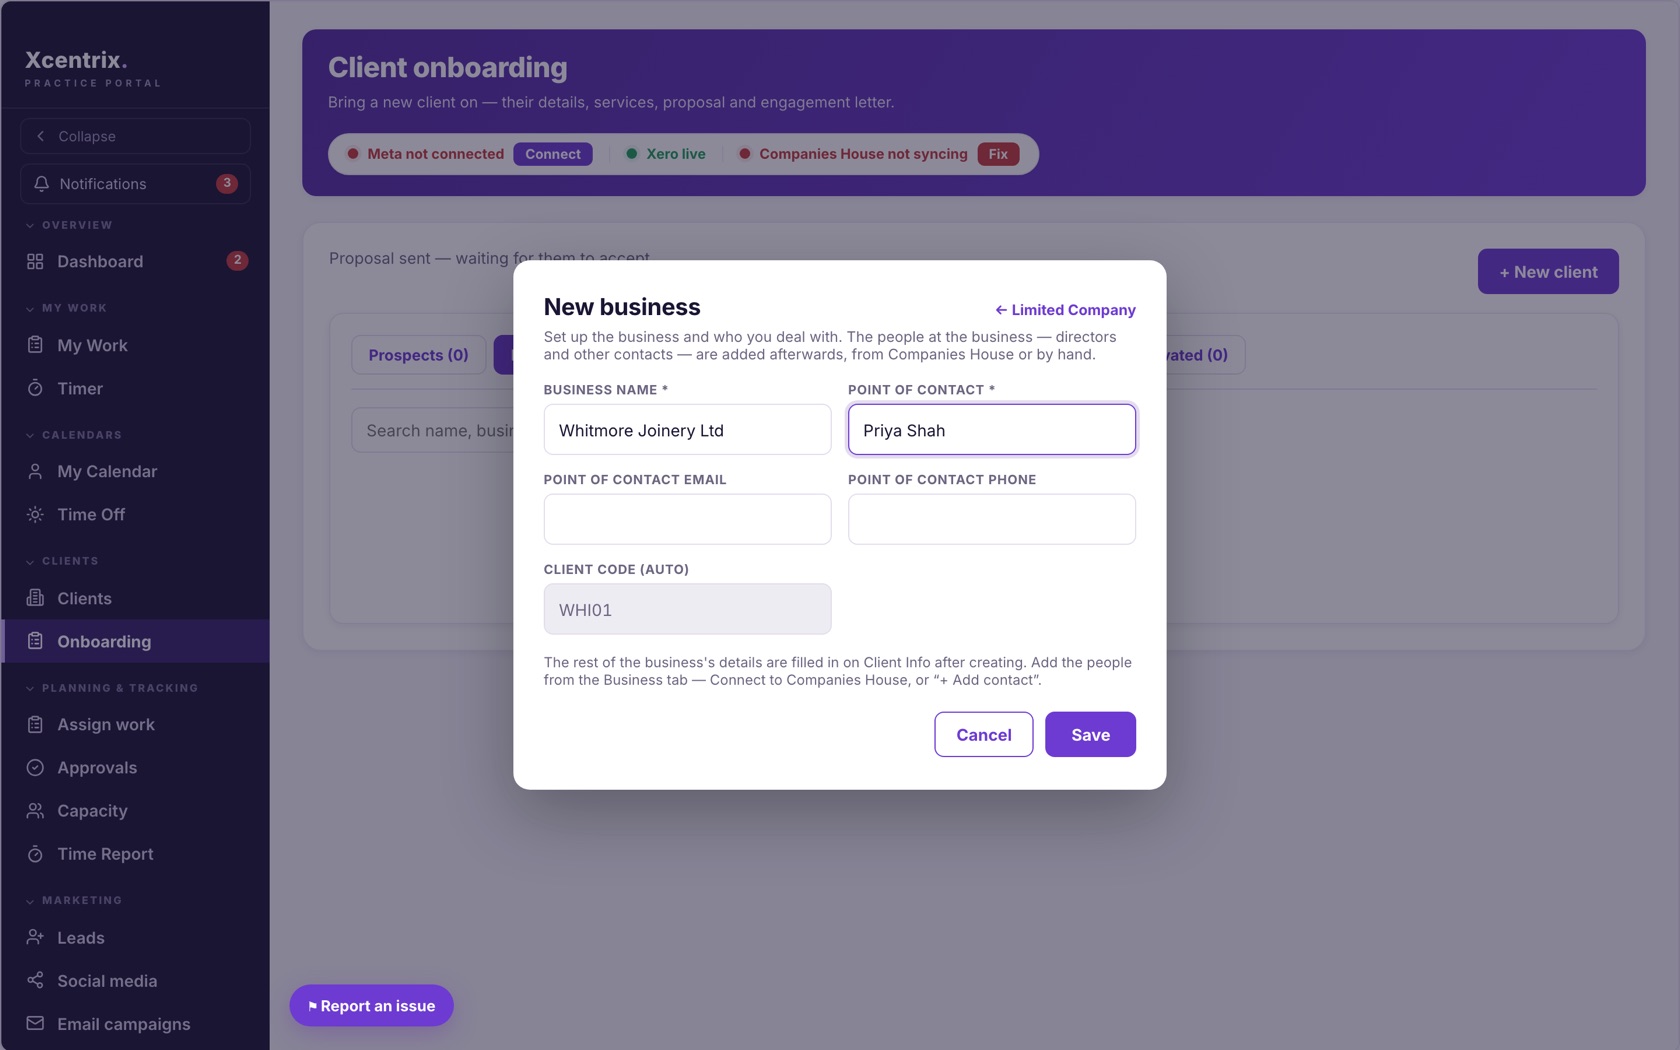Cancel the New business dialog
This screenshot has height=1050, width=1680.
pos(984,734)
